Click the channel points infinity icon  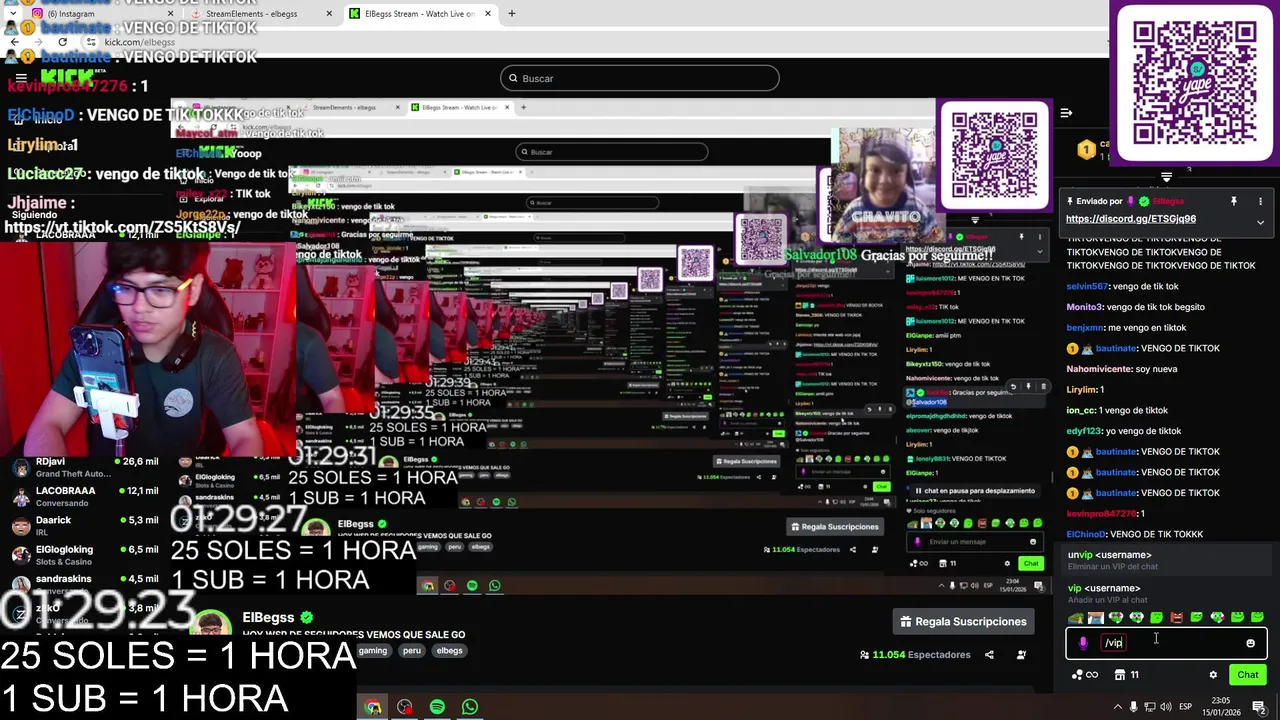1084,675
